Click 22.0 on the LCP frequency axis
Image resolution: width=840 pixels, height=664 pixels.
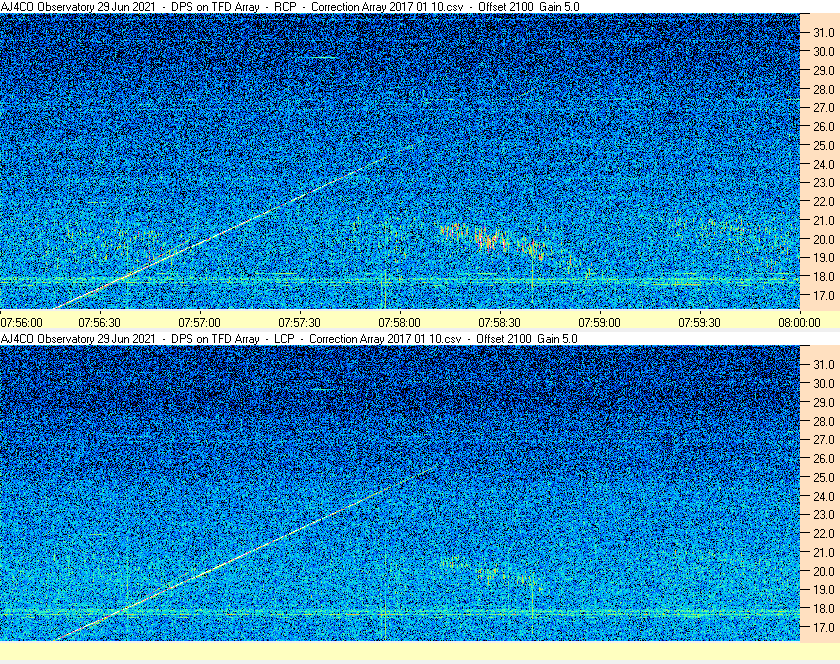pyautogui.click(x=824, y=533)
